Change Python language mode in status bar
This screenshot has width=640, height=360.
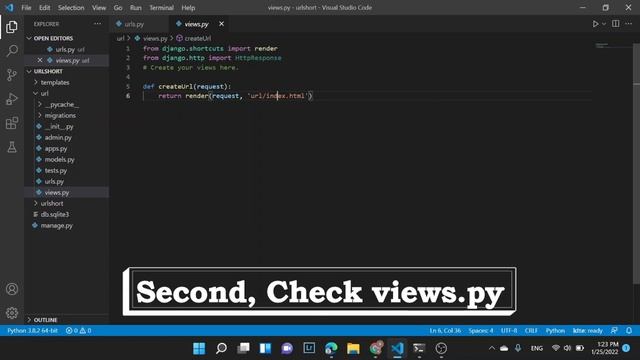point(555,331)
